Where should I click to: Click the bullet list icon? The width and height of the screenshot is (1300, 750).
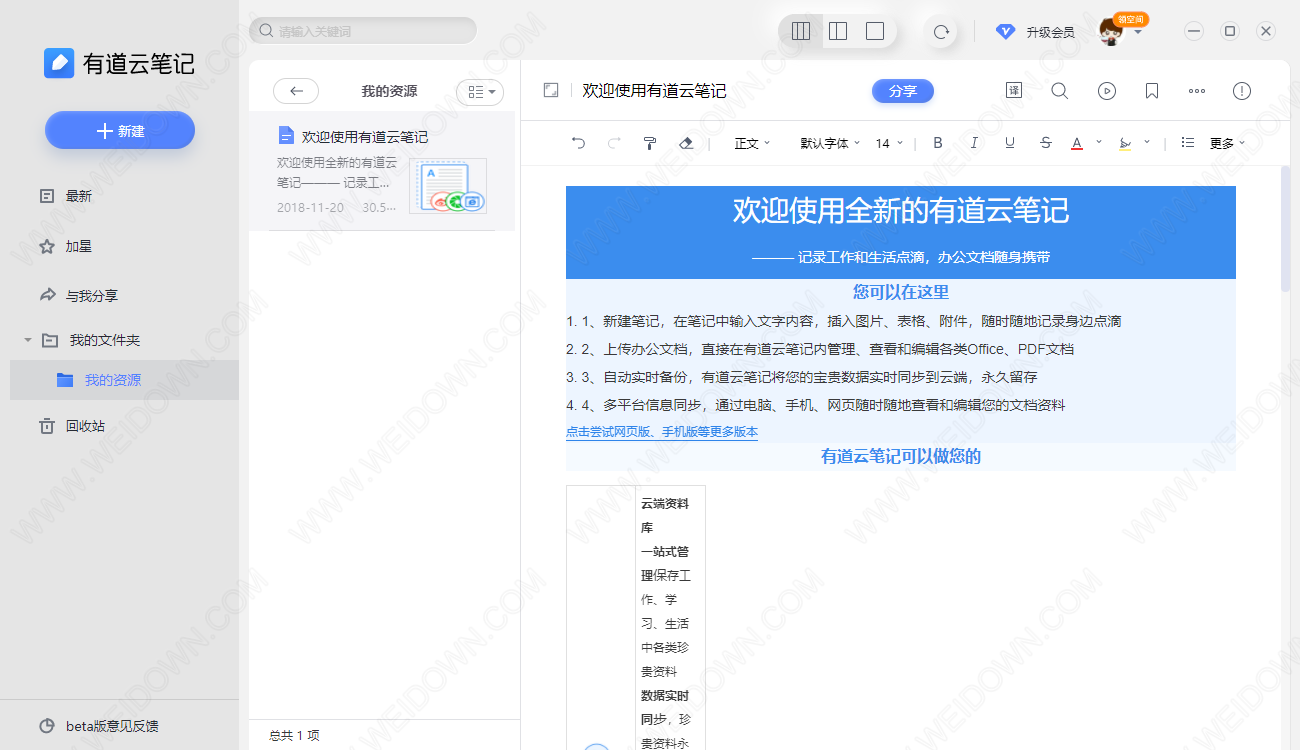tap(1188, 143)
